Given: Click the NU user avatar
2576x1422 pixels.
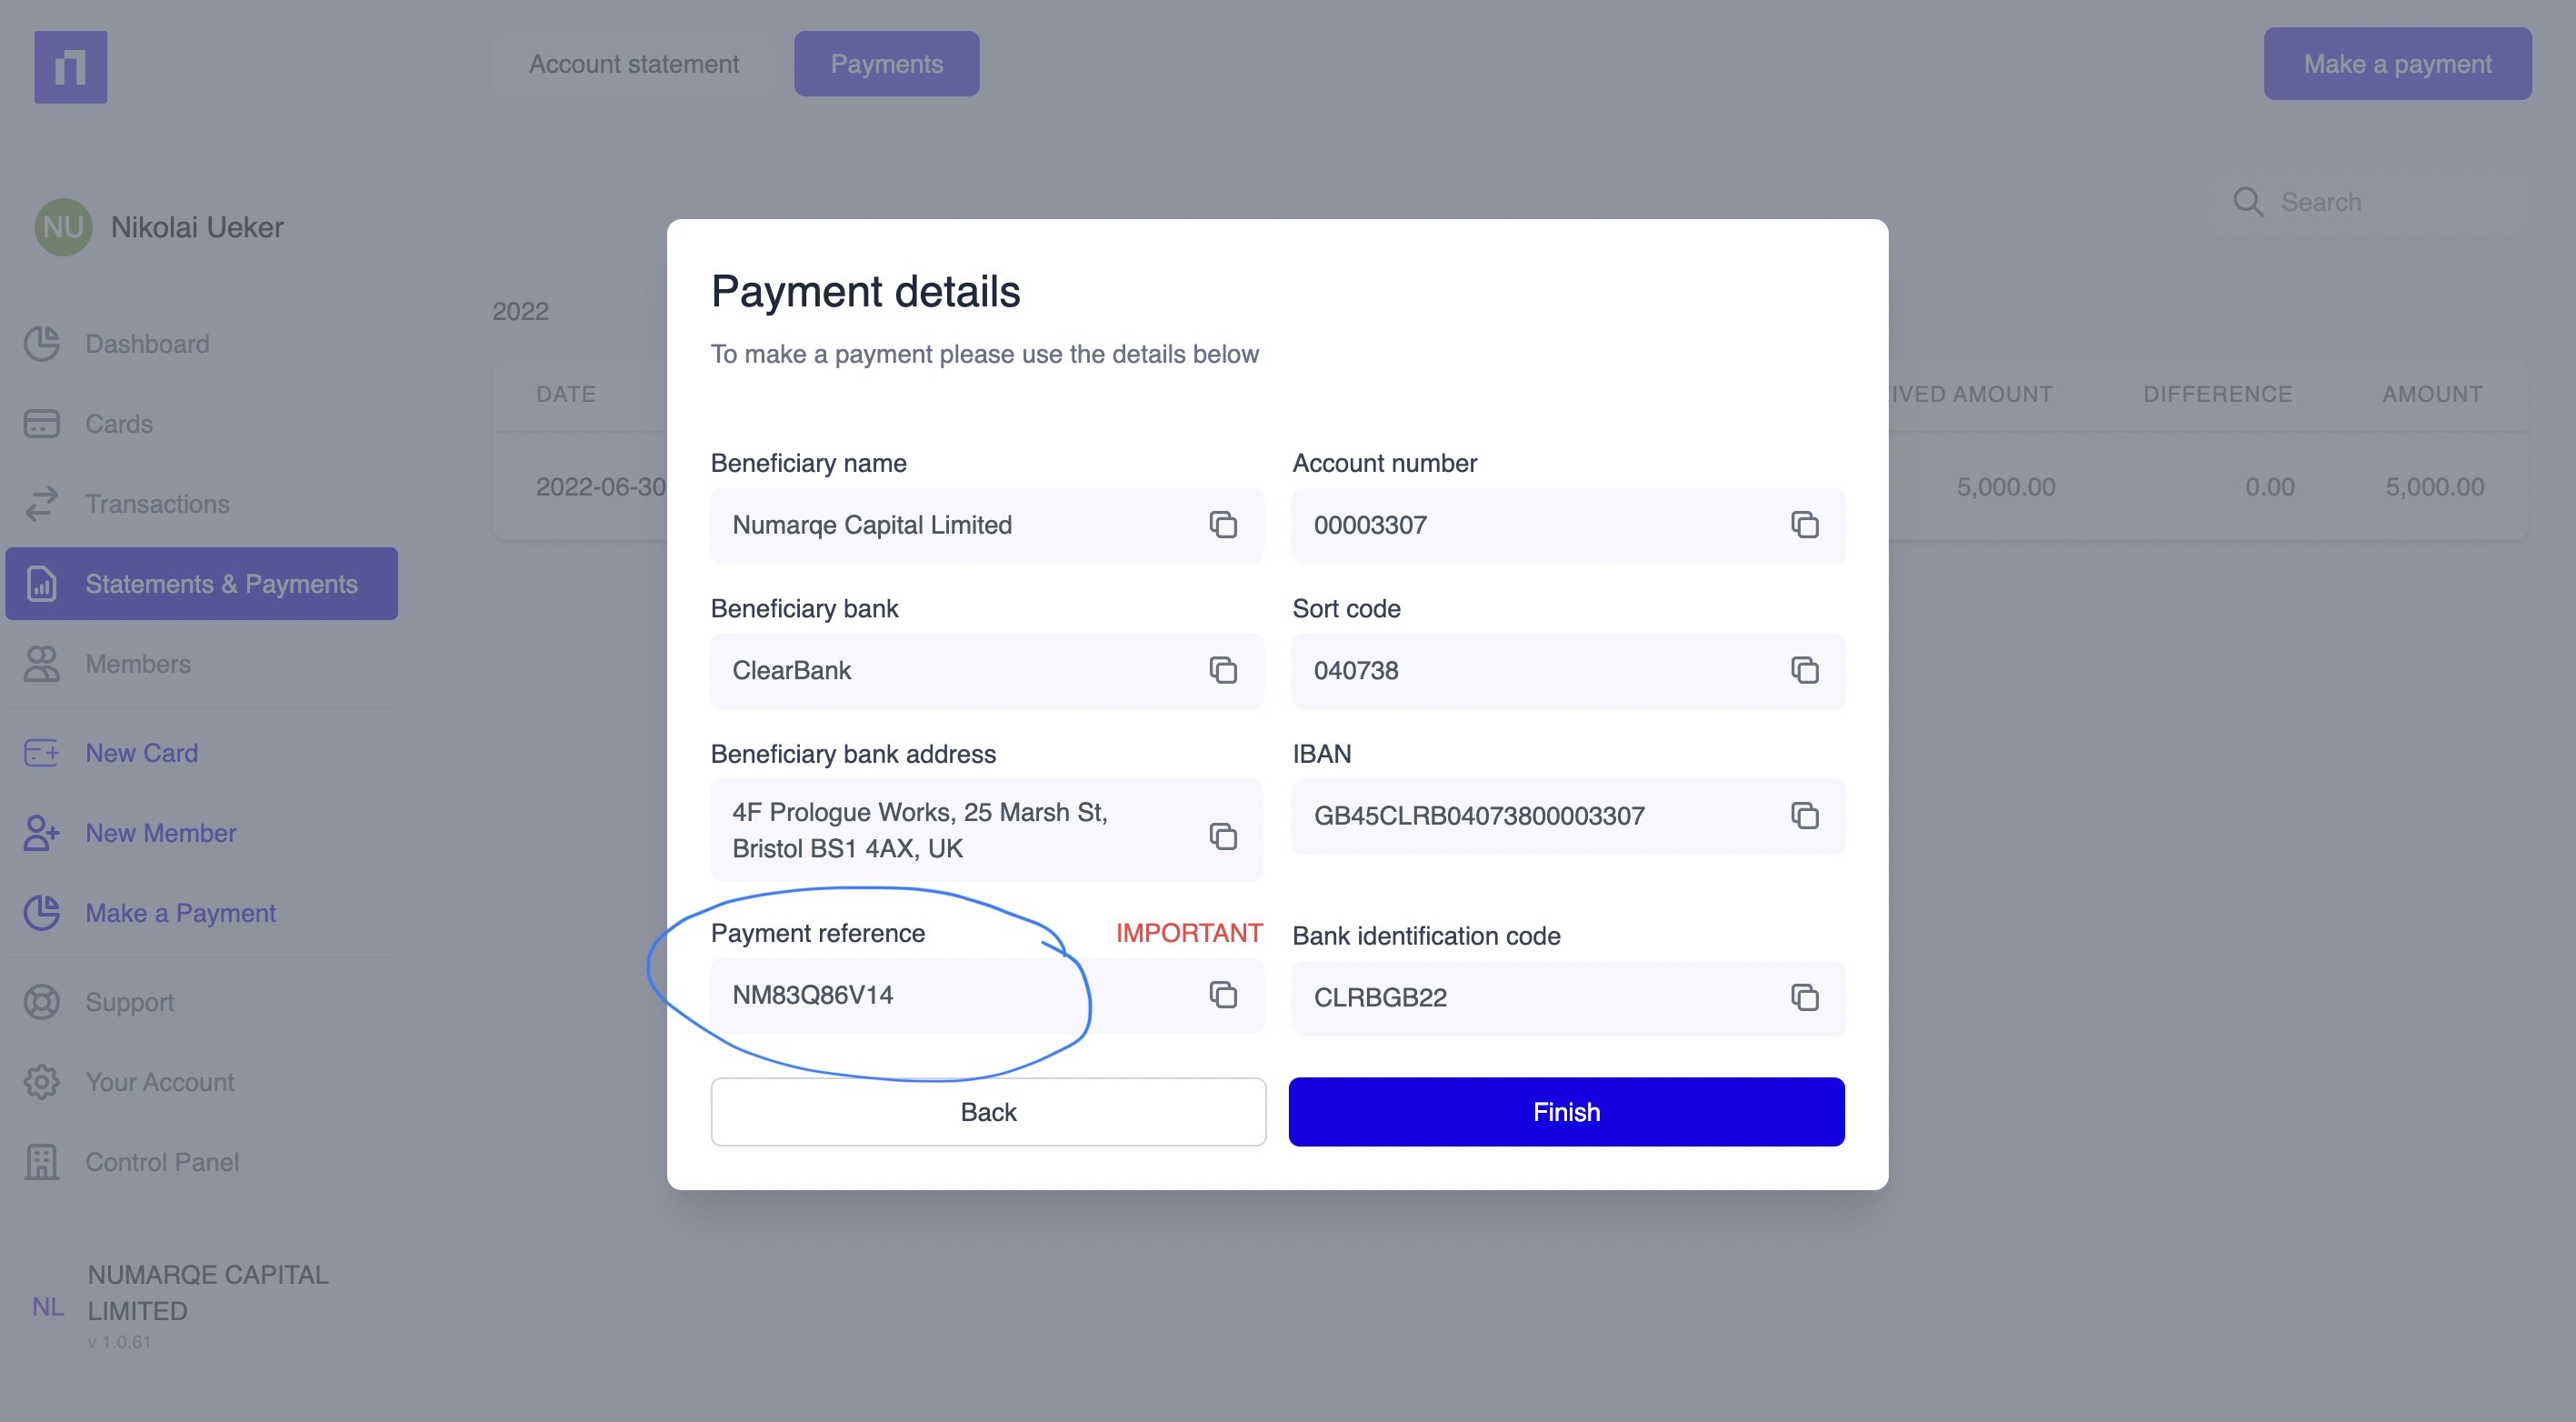Looking at the screenshot, I should click(63, 227).
